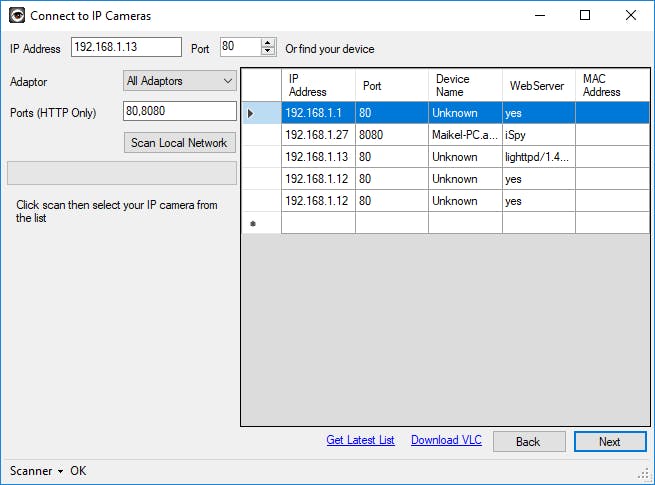This screenshot has width=655, height=485.
Task: Click the port spinner down arrow
Action: tap(268, 52)
